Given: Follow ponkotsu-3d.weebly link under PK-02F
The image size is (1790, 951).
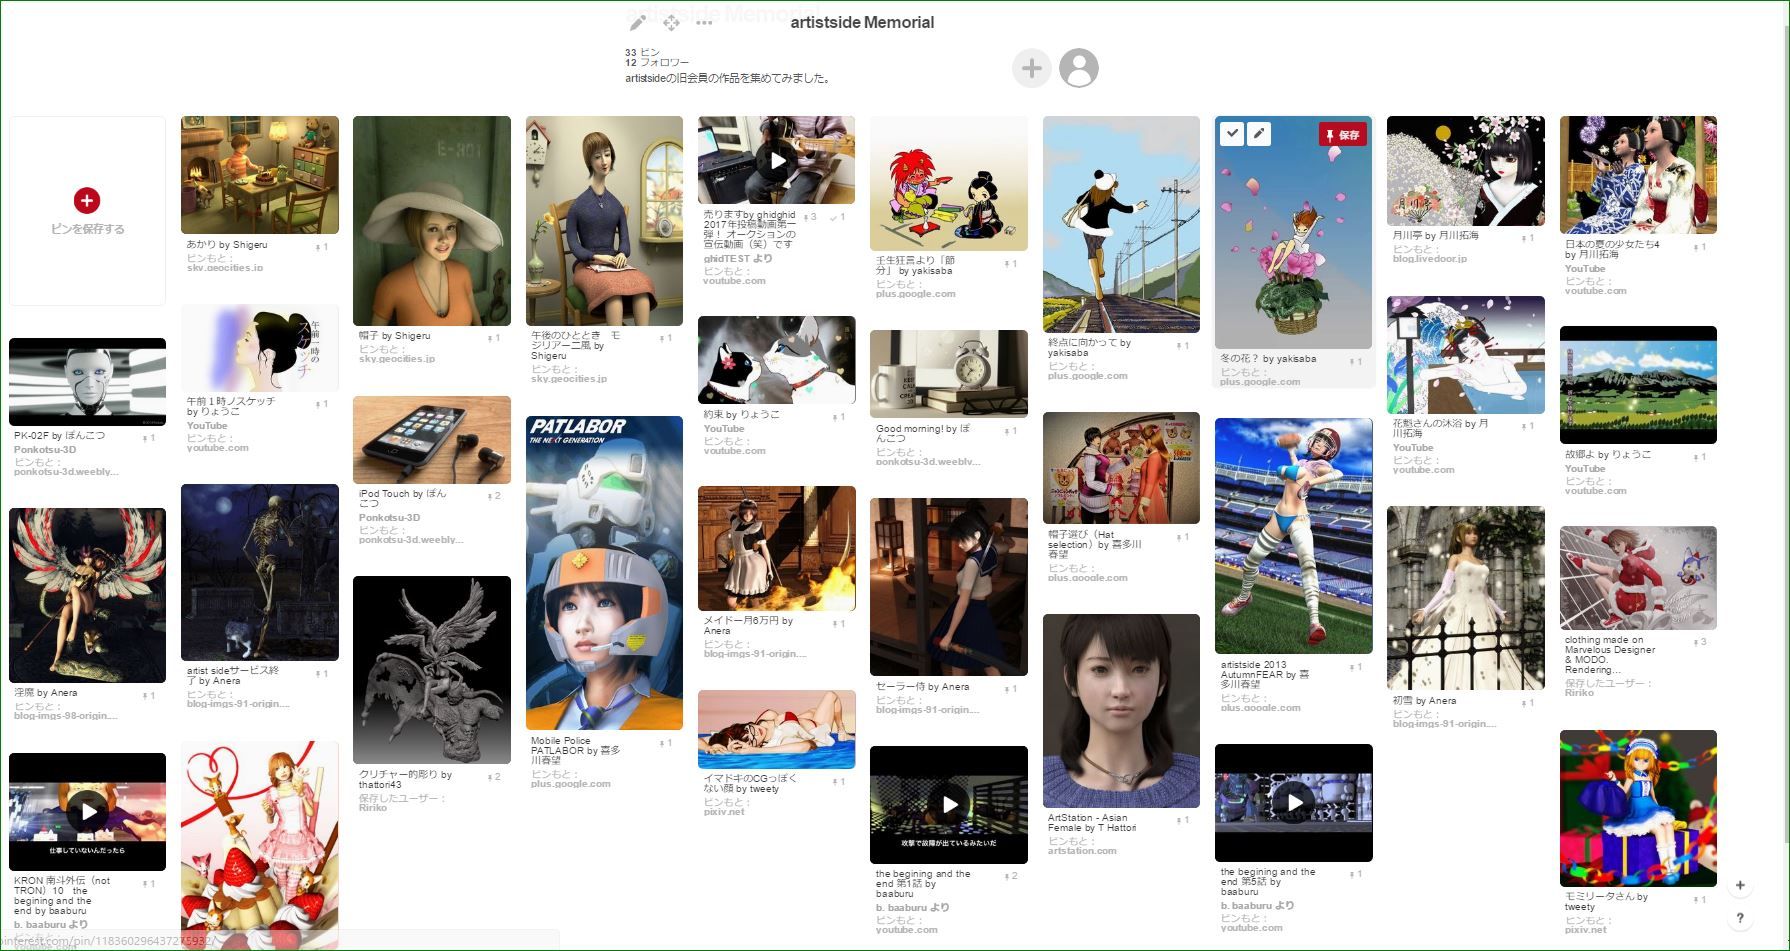Looking at the screenshot, I should pyautogui.click(x=66, y=472).
